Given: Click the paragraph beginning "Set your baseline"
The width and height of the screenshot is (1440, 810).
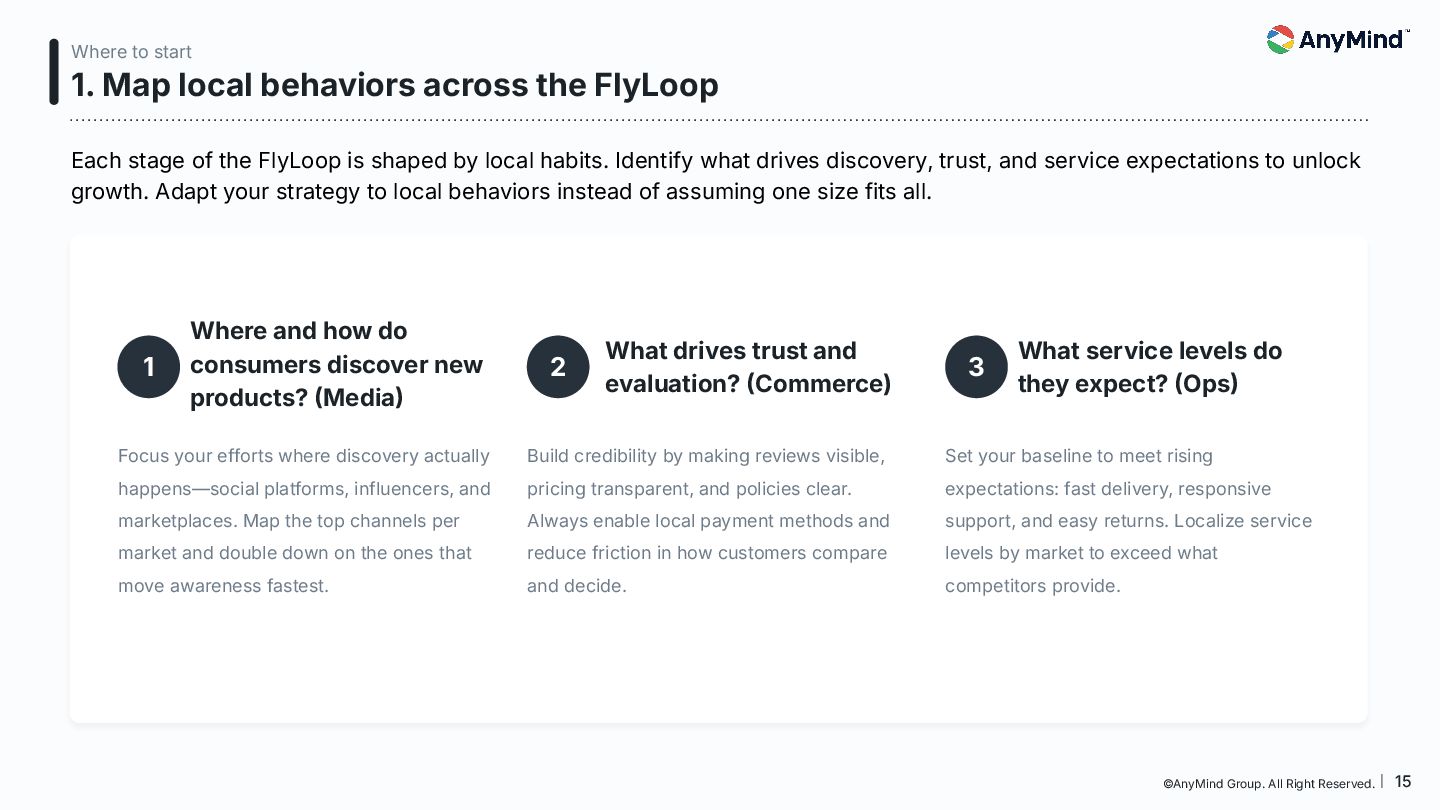Looking at the screenshot, I should 1128,520.
